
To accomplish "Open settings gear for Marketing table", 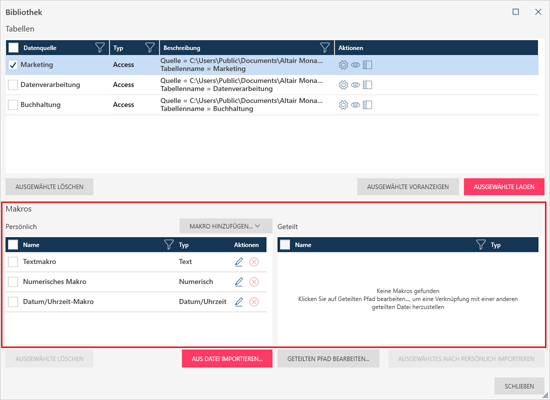I will 343,65.
